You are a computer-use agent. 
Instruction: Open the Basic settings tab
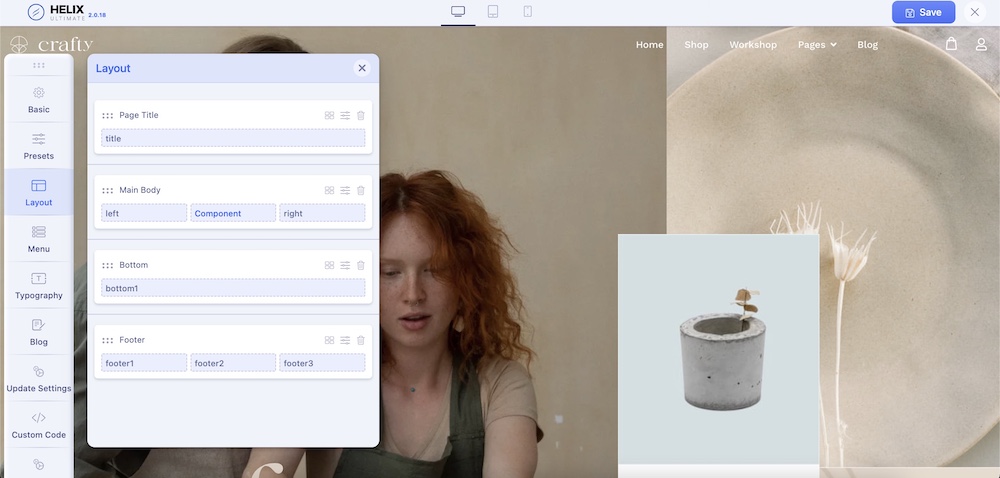[x=38, y=99]
